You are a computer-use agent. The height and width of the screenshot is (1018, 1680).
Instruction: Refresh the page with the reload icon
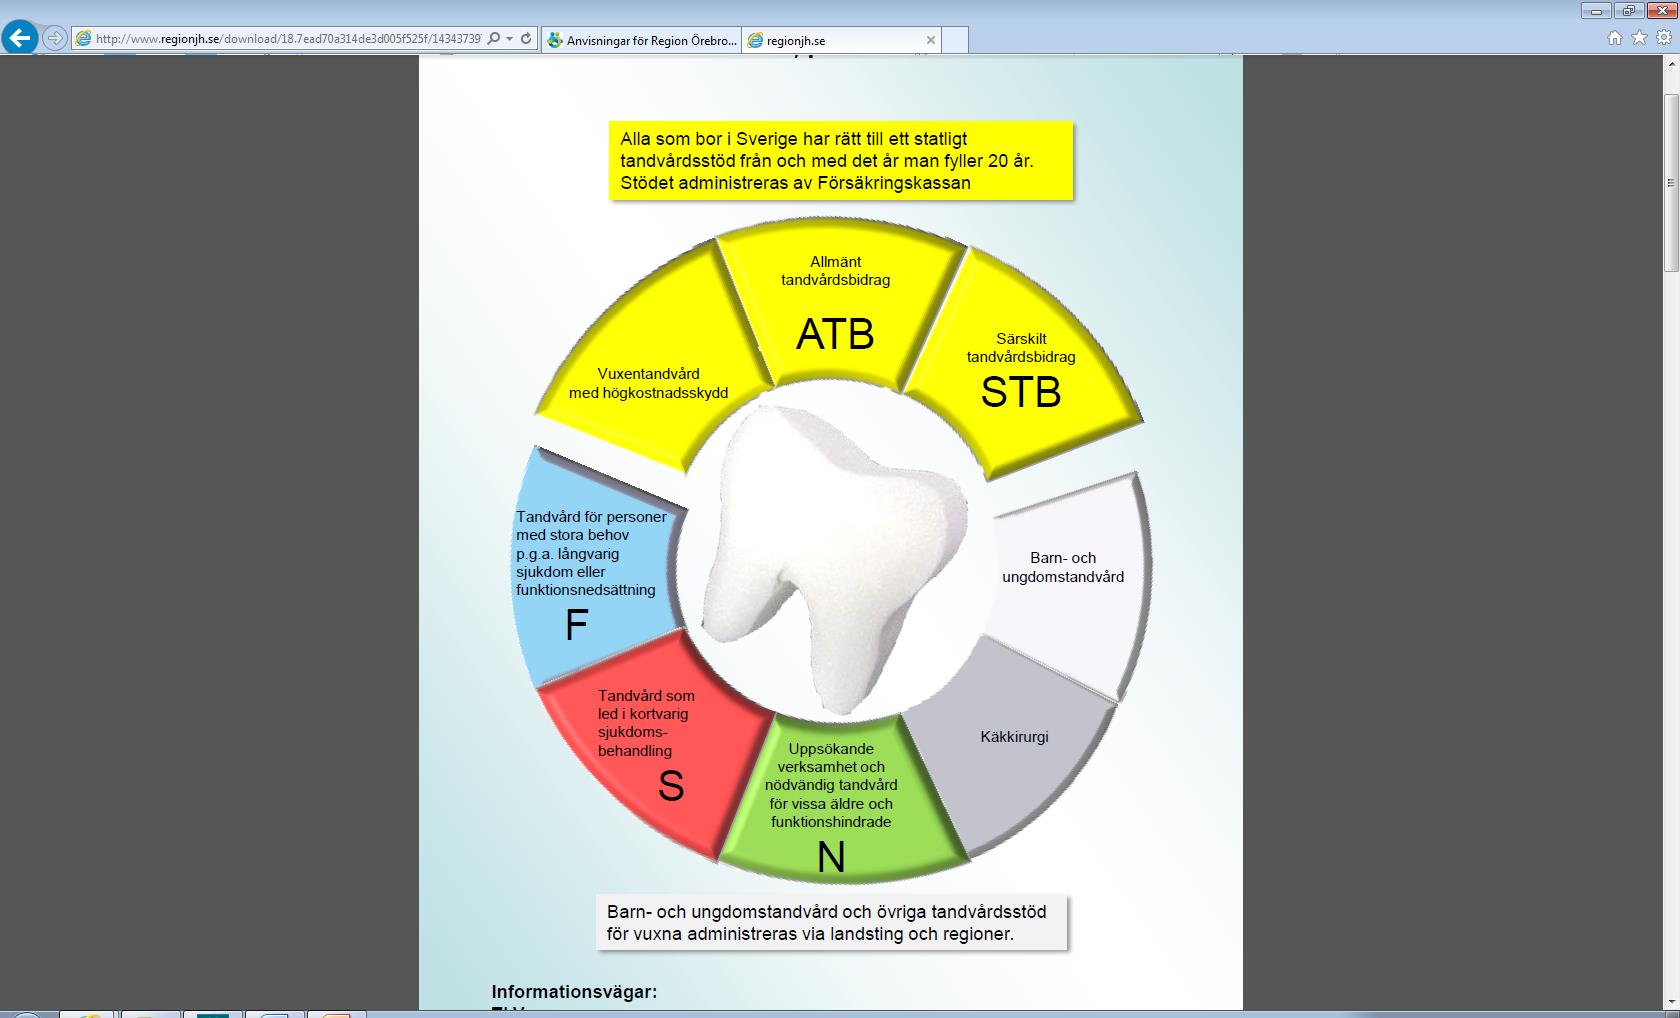coord(526,39)
